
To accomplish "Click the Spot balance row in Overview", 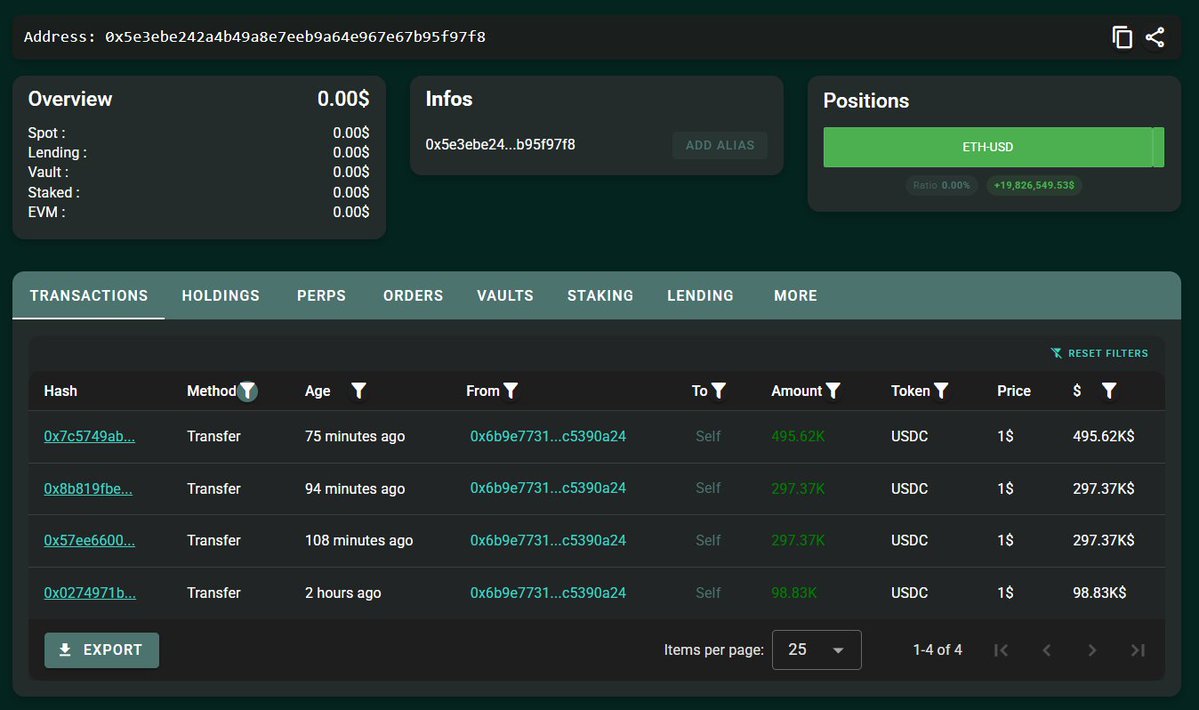I will pyautogui.click(x=199, y=133).
